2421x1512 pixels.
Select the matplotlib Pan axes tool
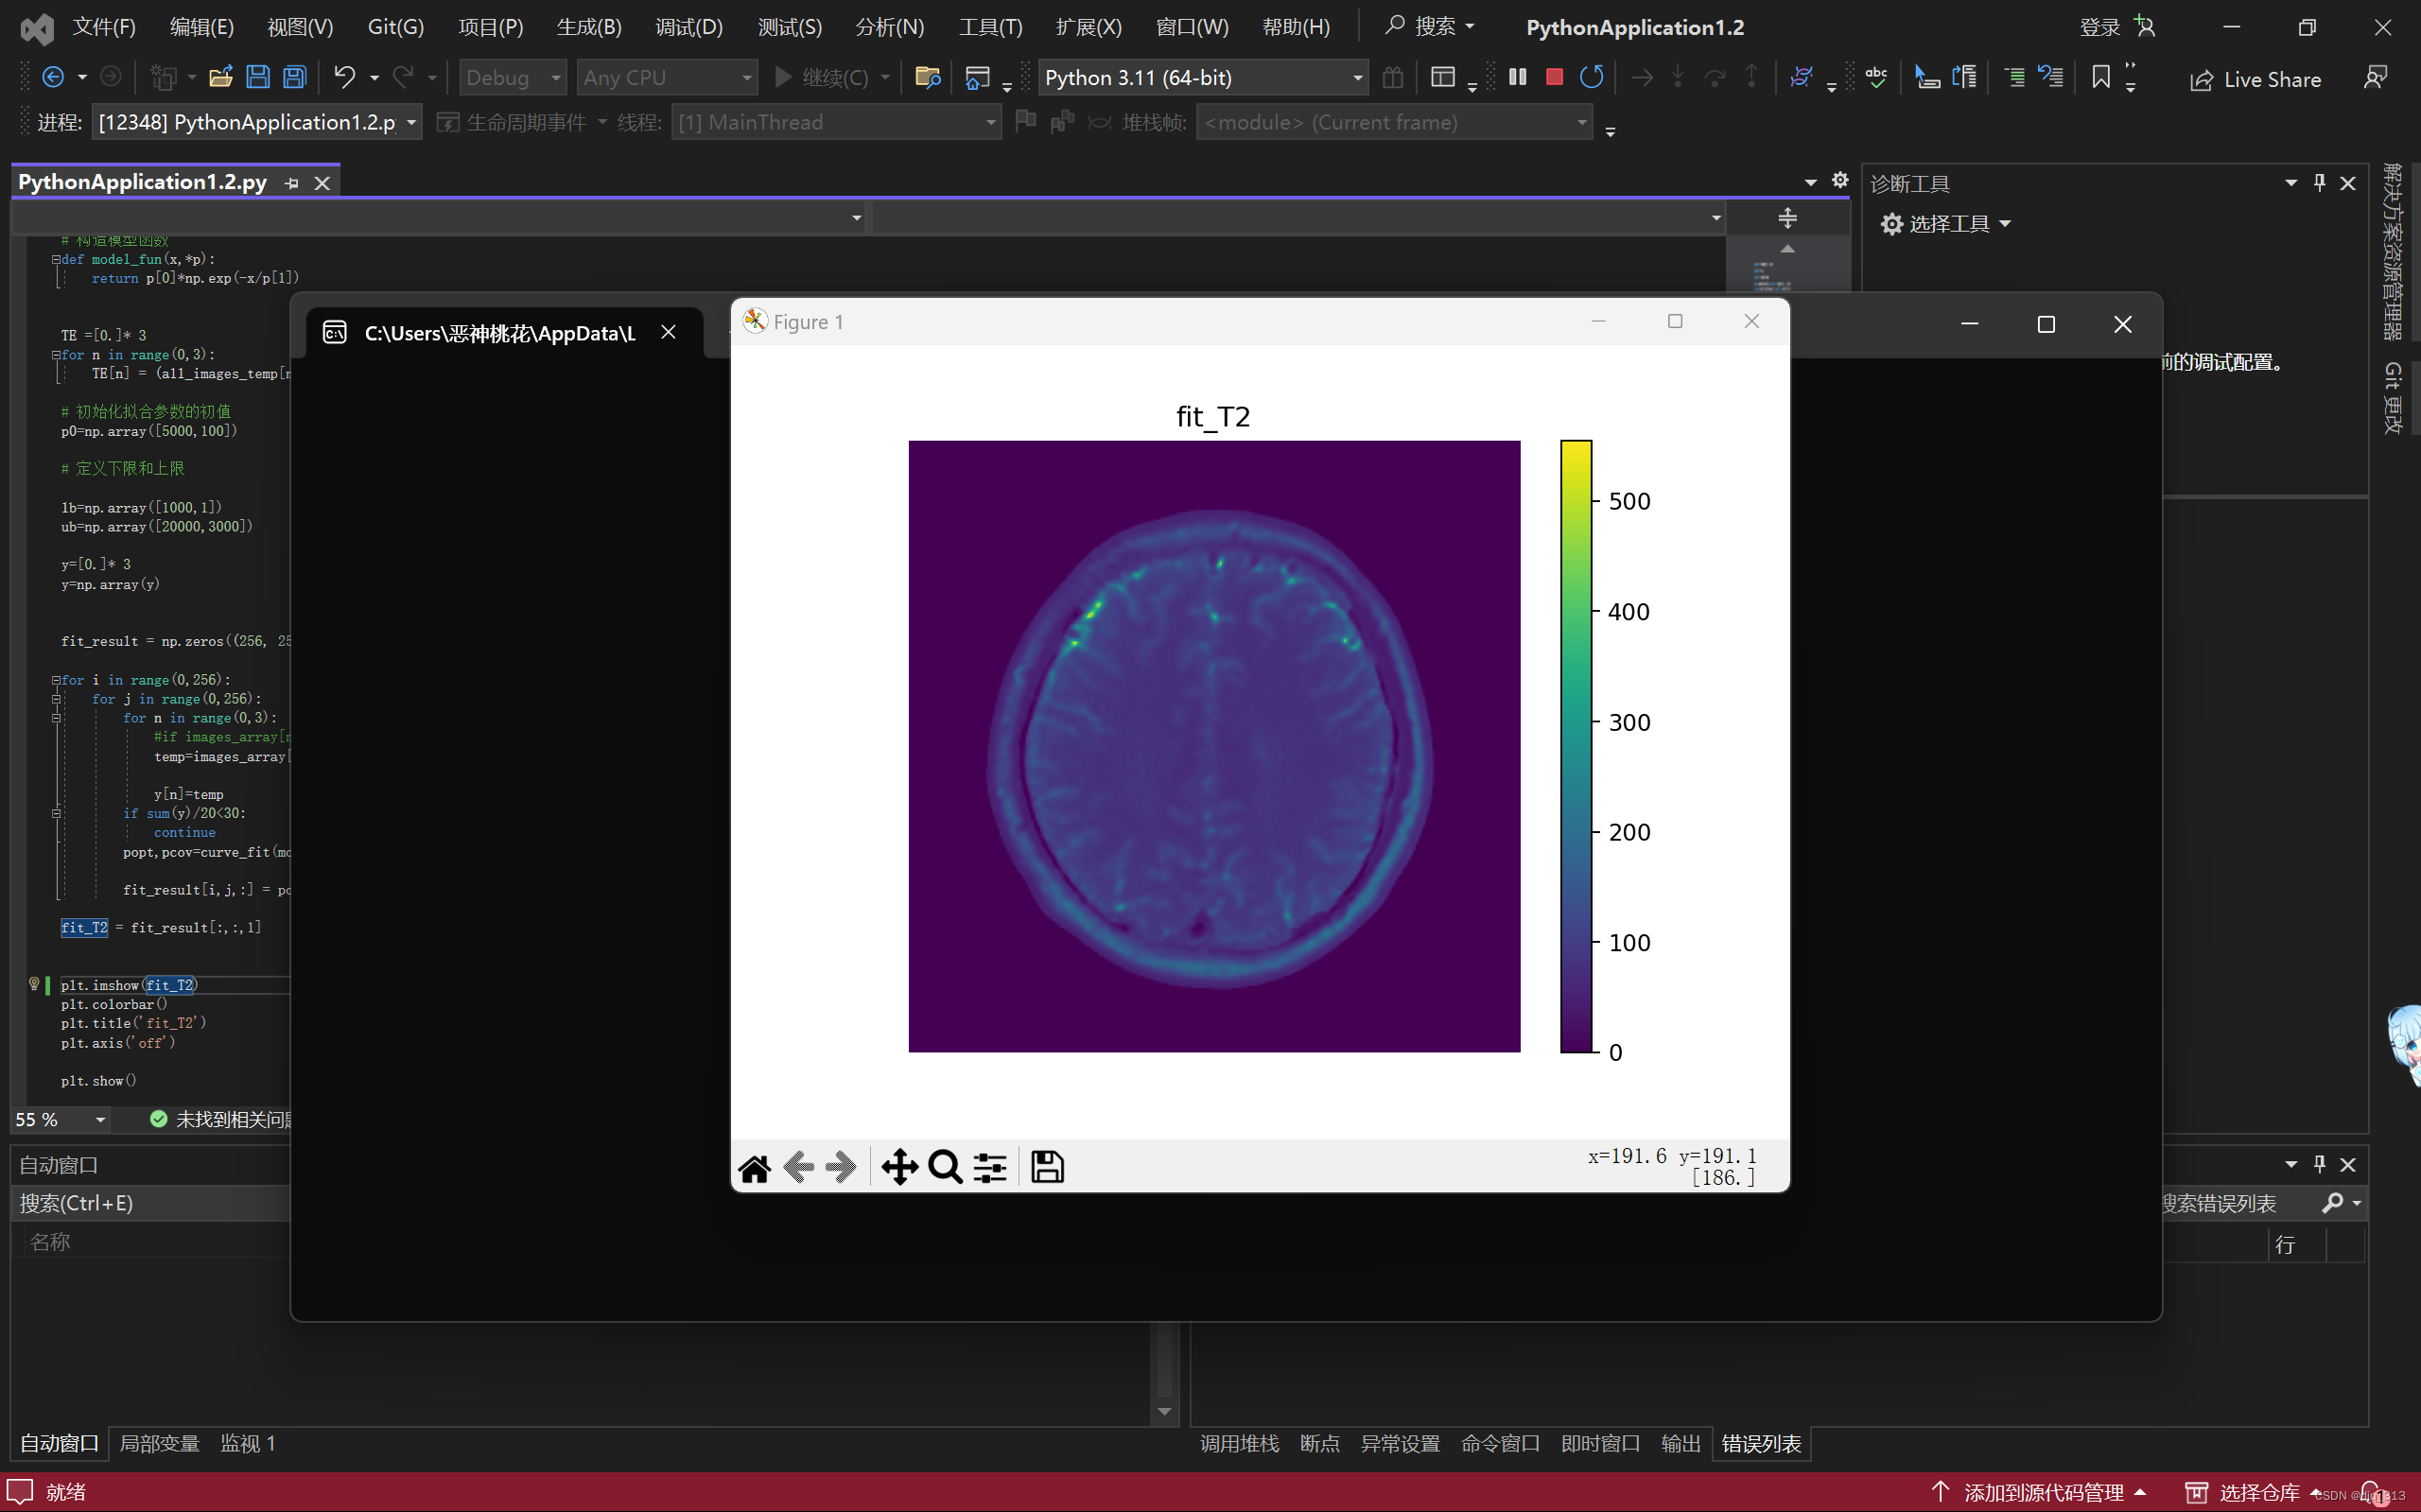tap(899, 1167)
